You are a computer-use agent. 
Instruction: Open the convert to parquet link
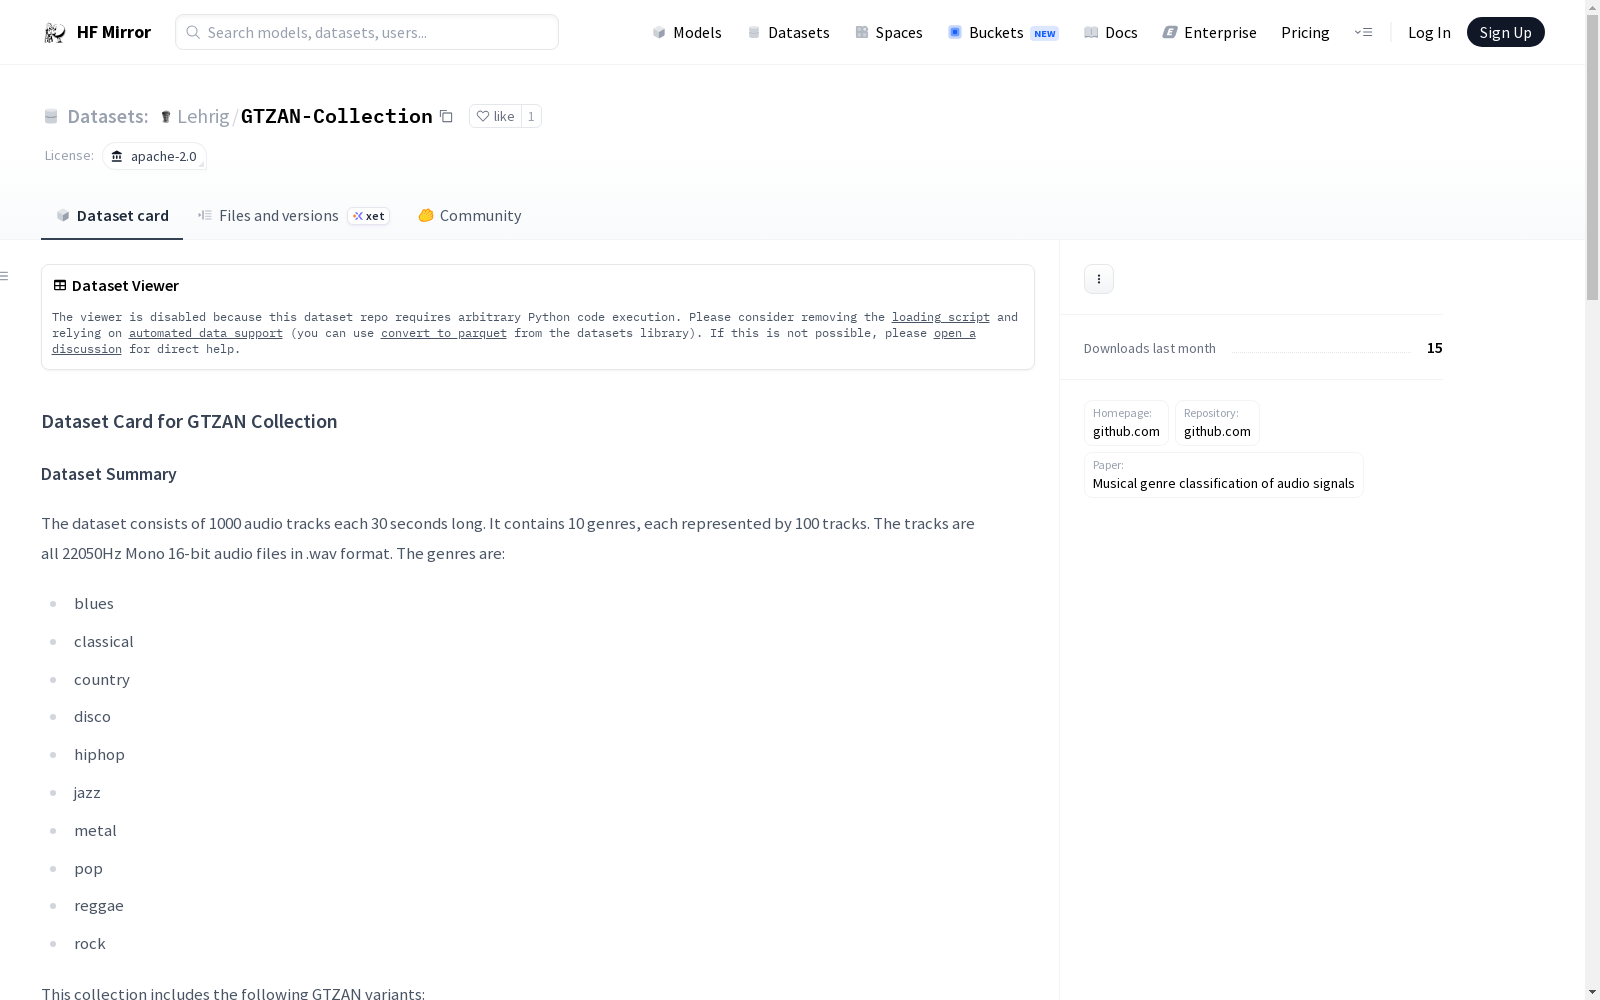point(444,333)
